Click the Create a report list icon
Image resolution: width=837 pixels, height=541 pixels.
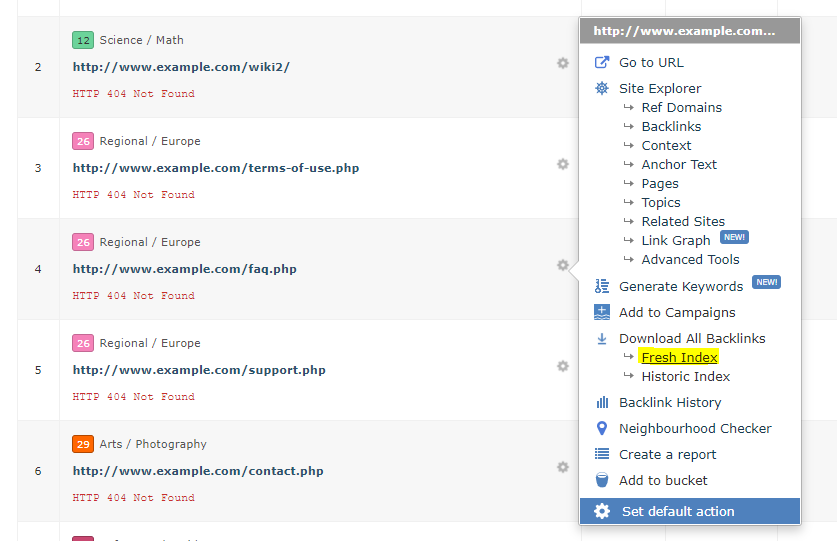[602, 454]
